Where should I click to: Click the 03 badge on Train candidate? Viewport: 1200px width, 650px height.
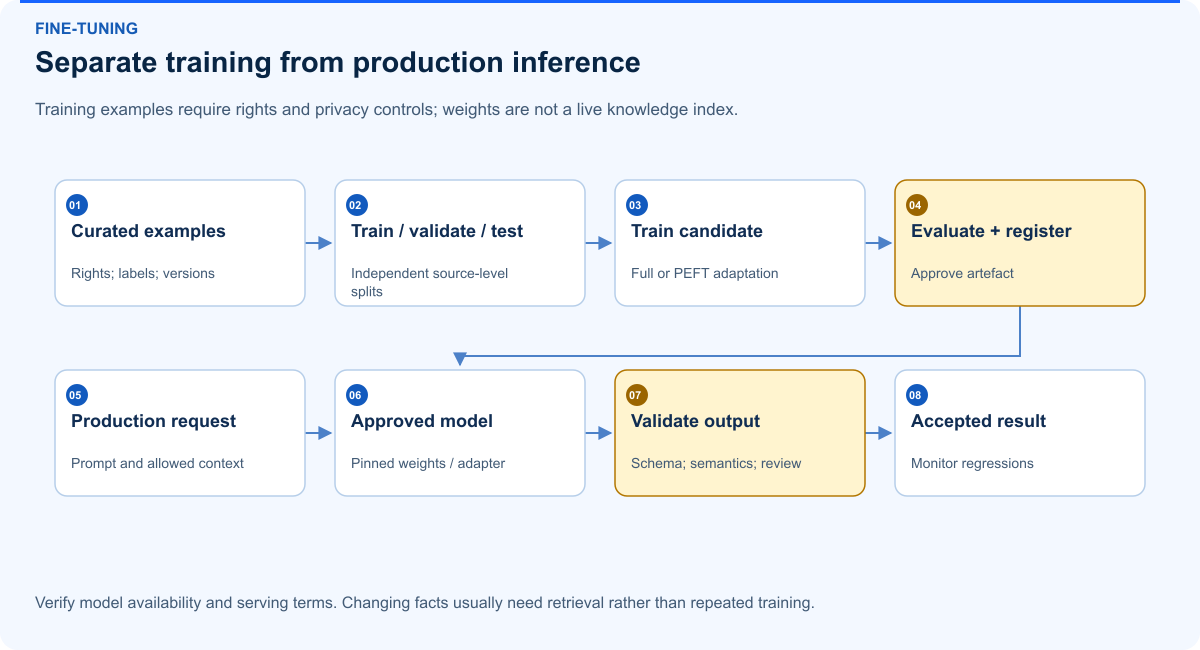click(636, 205)
